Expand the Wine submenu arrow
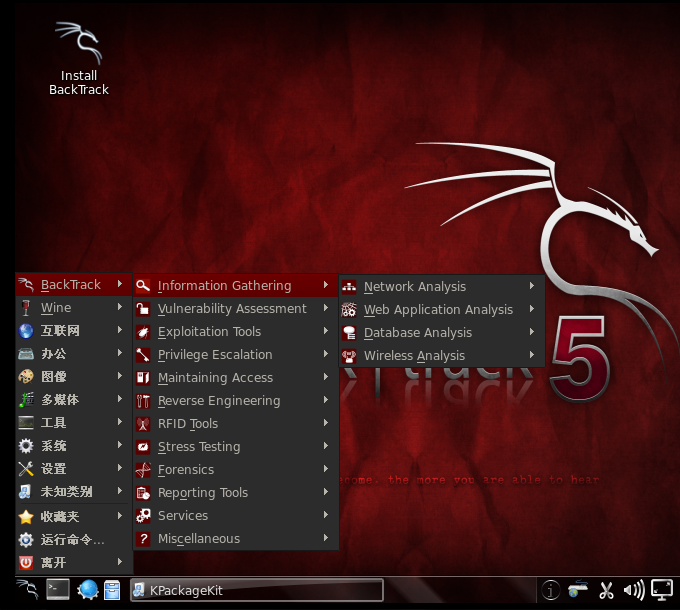 point(120,307)
